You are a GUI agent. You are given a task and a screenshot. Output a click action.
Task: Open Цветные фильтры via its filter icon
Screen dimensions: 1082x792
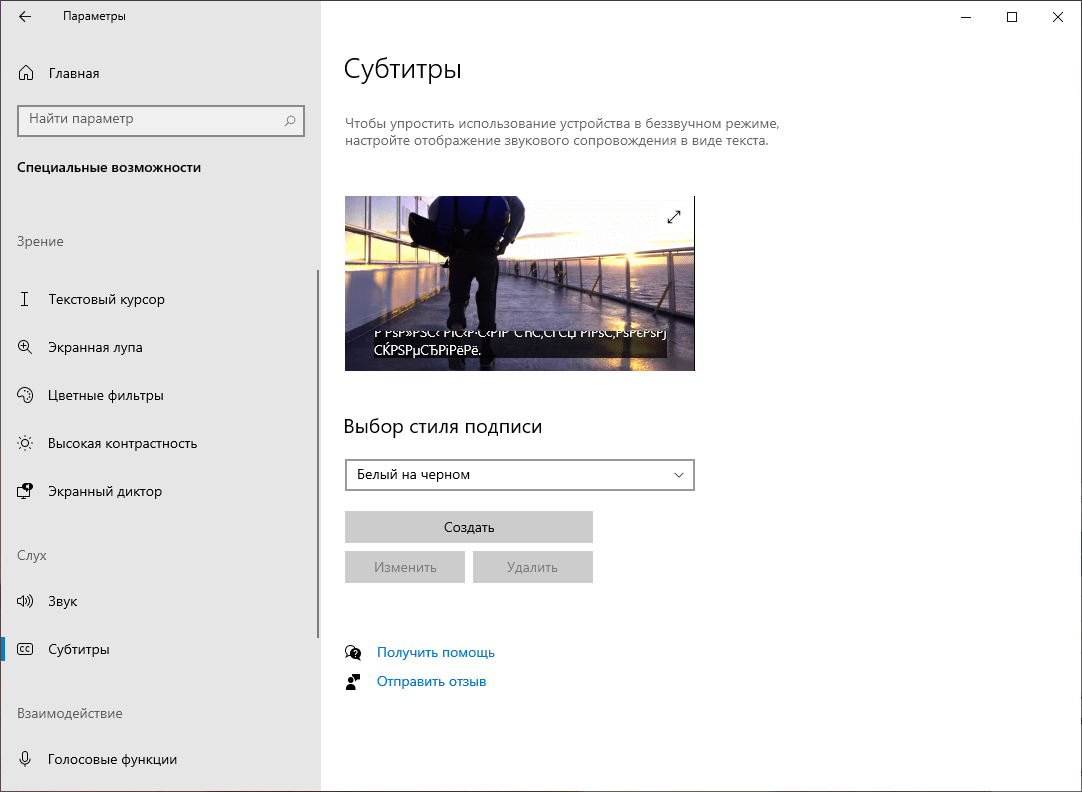pos(24,395)
